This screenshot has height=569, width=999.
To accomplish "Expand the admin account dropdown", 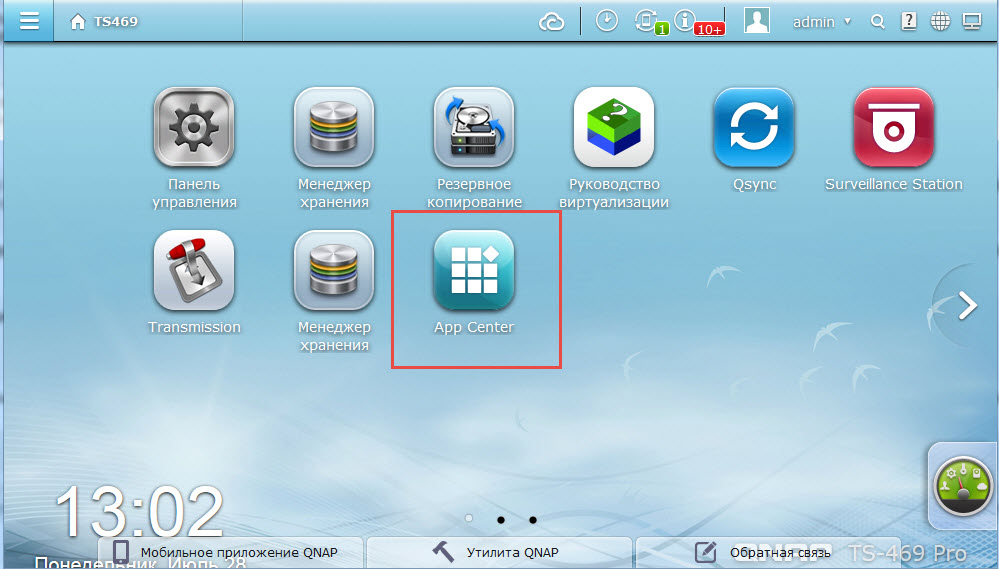I will (821, 22).
